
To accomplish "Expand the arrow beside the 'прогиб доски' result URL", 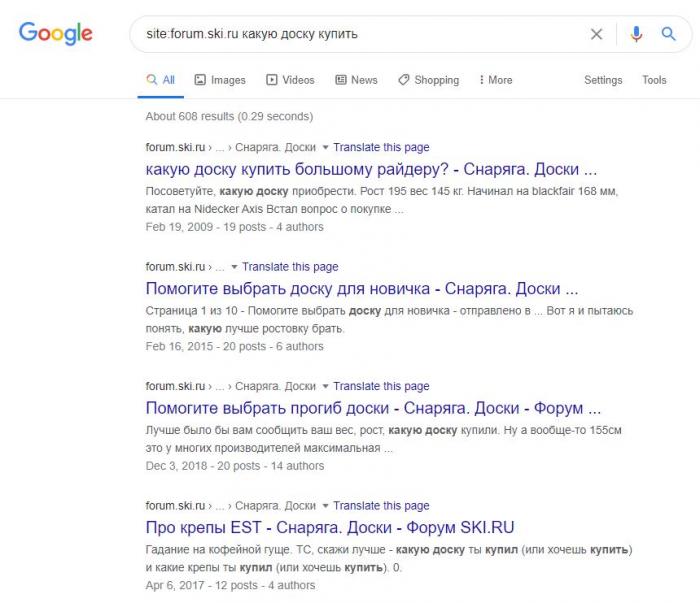I will pos(325,386).
